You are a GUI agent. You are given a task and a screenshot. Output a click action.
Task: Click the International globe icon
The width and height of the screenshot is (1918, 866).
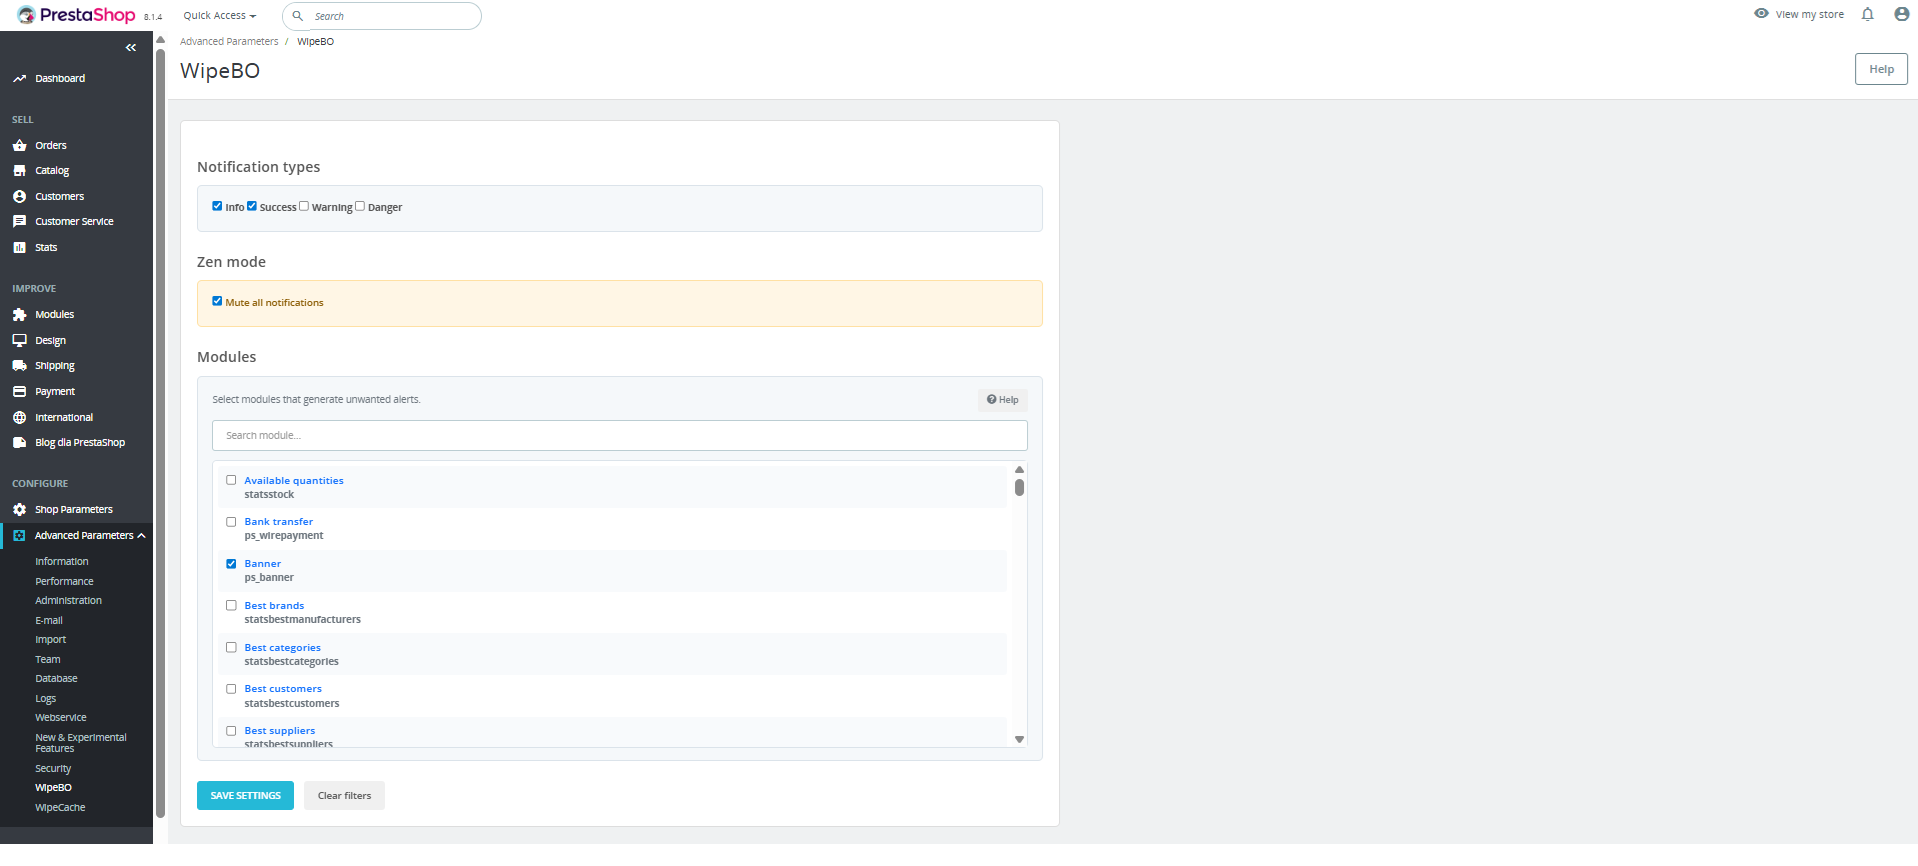point(19,418)
